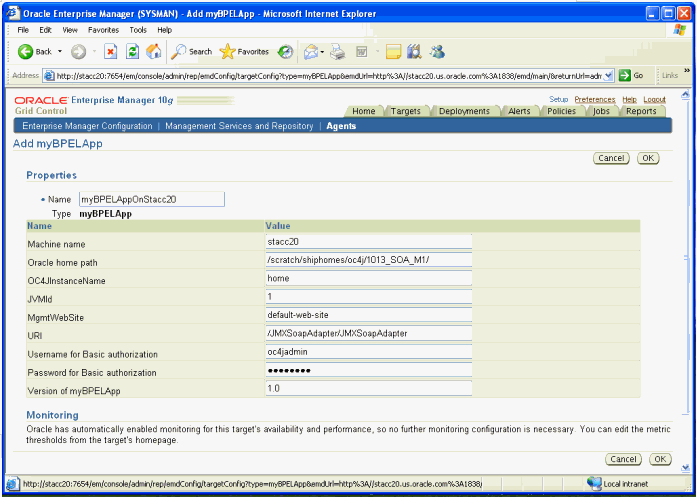Click the Name input field
This screenshot has height=497, width=697.
(151, 199)
